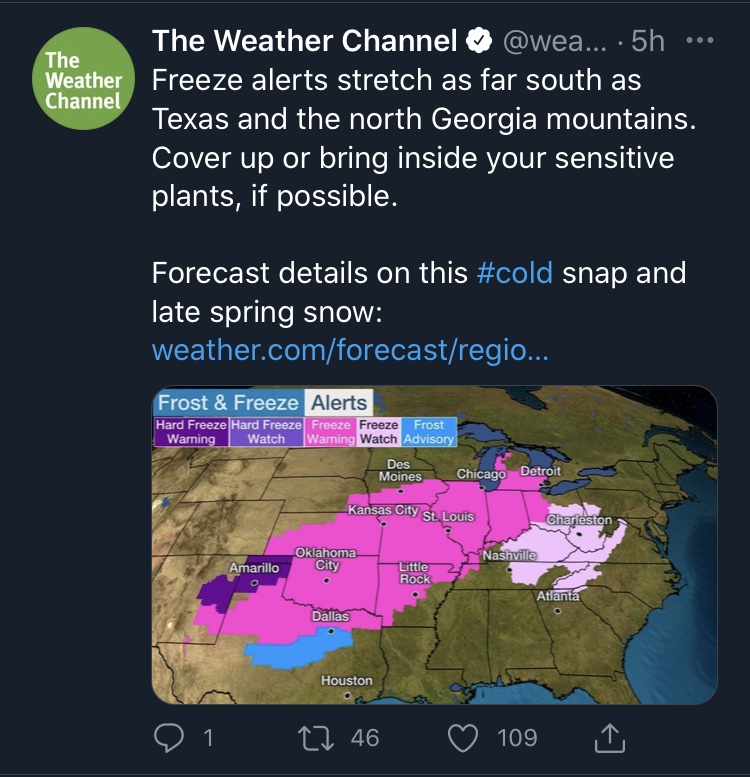The image size is (750, 777).
Task: Click the Freeze Warning pink legend swatch
Action: tap(330, 432)
